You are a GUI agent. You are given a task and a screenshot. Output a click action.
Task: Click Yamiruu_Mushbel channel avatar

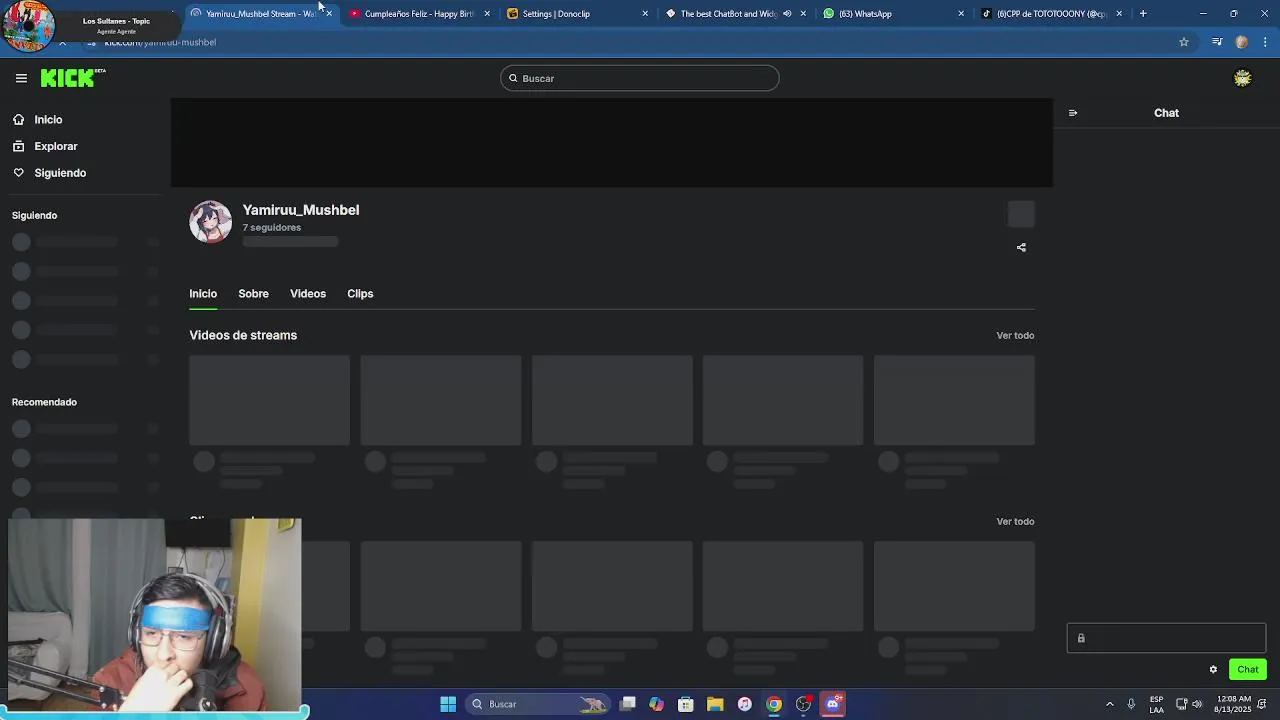coord(210,221)
